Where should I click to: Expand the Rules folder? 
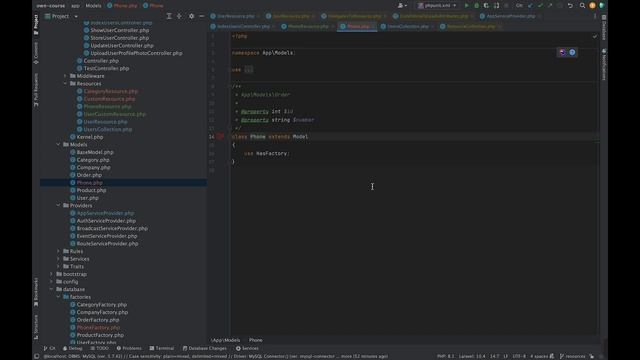tap(58, 251)
